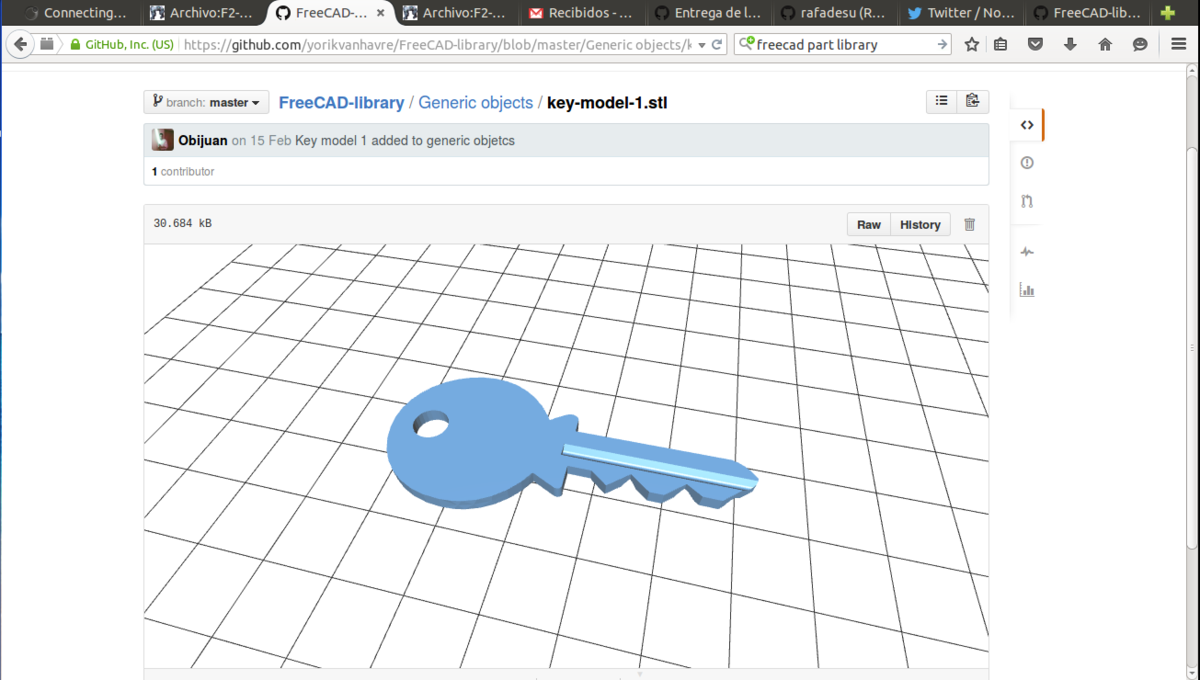Click the search arrow go button
This screenshot has width=1200, height=680.
click(x=942, y=45)
